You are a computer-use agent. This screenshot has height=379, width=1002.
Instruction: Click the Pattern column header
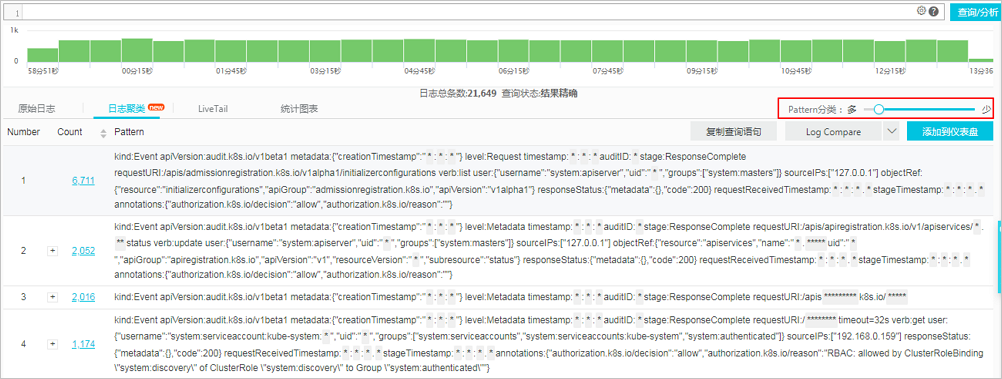pos(129,132)
